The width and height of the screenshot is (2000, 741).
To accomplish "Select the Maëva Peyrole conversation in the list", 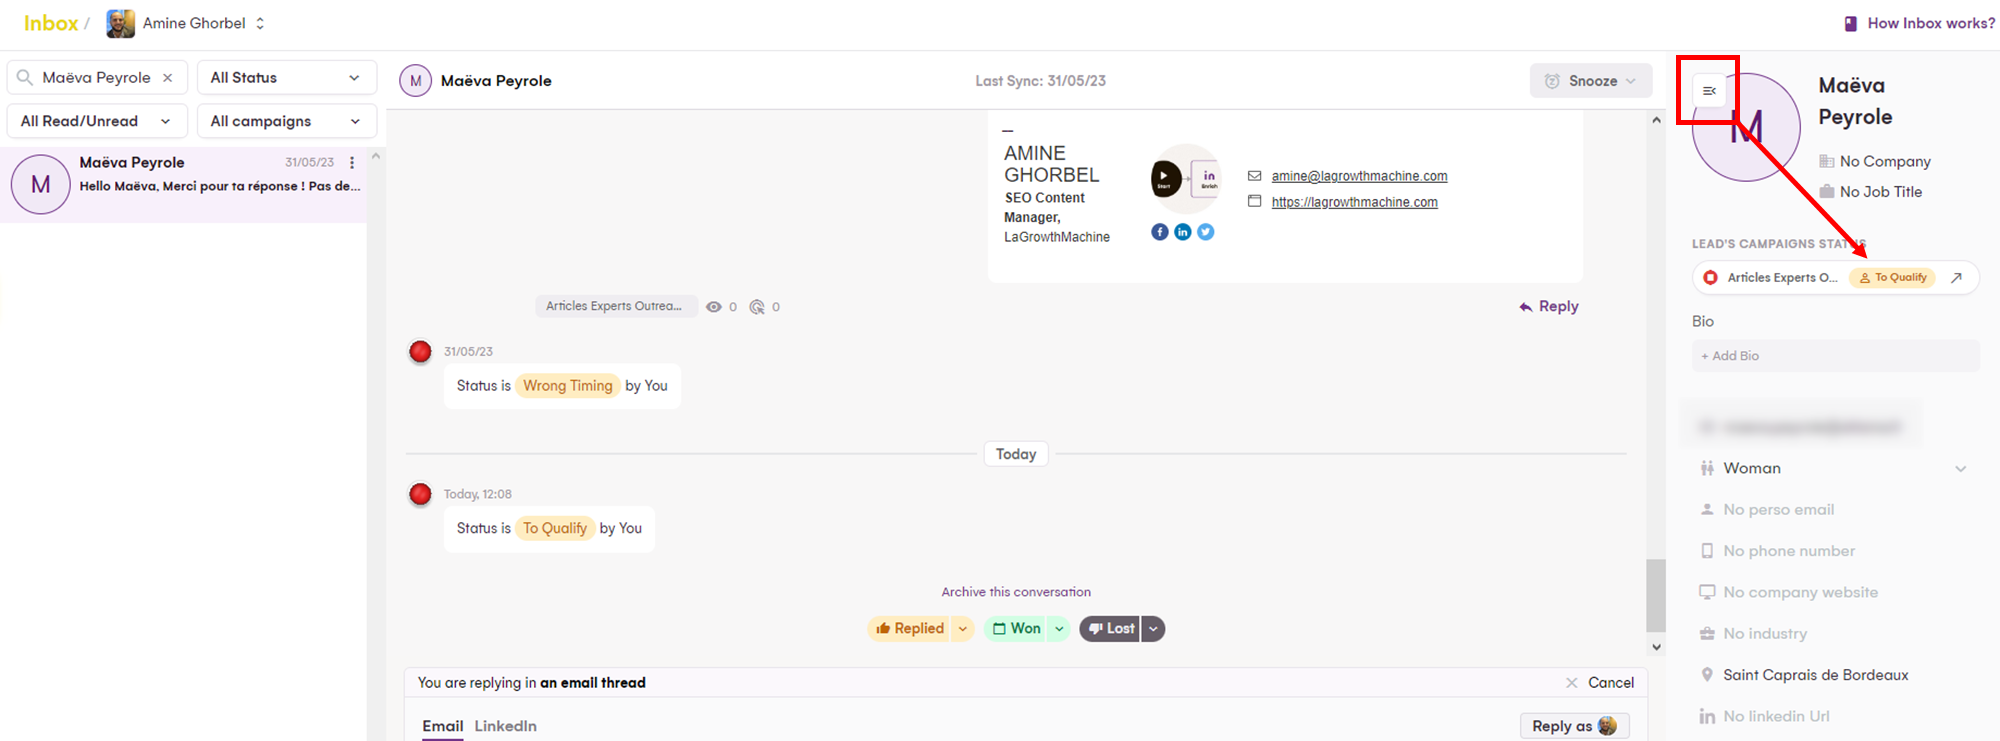I will (x=183, y=185).
